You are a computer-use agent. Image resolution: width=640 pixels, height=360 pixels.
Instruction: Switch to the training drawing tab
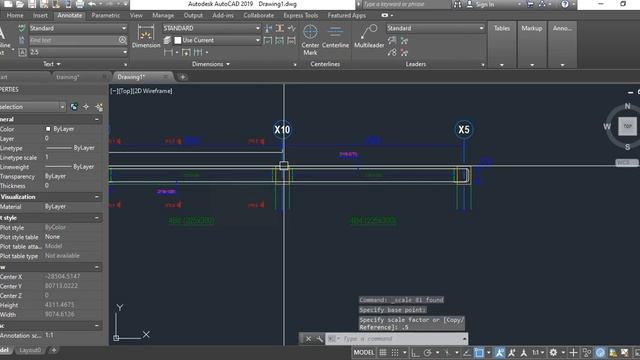68,77
